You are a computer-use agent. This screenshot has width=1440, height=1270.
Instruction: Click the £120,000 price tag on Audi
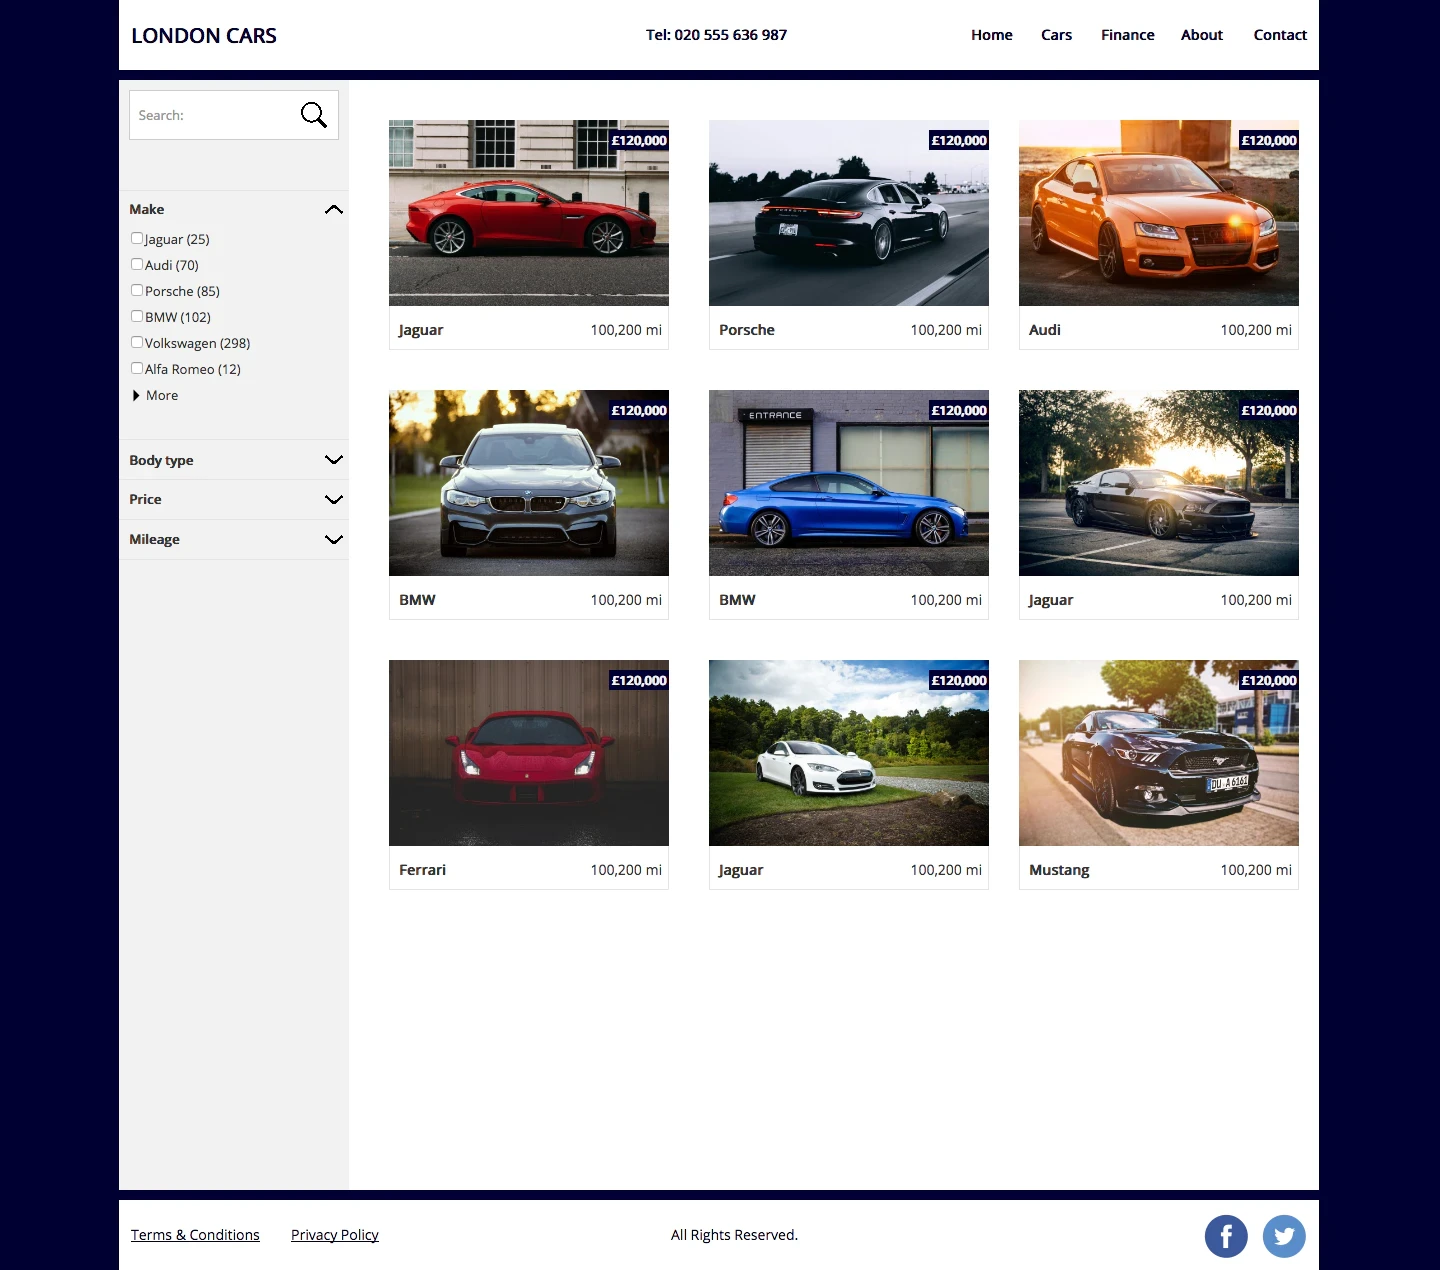[1269, 140]
